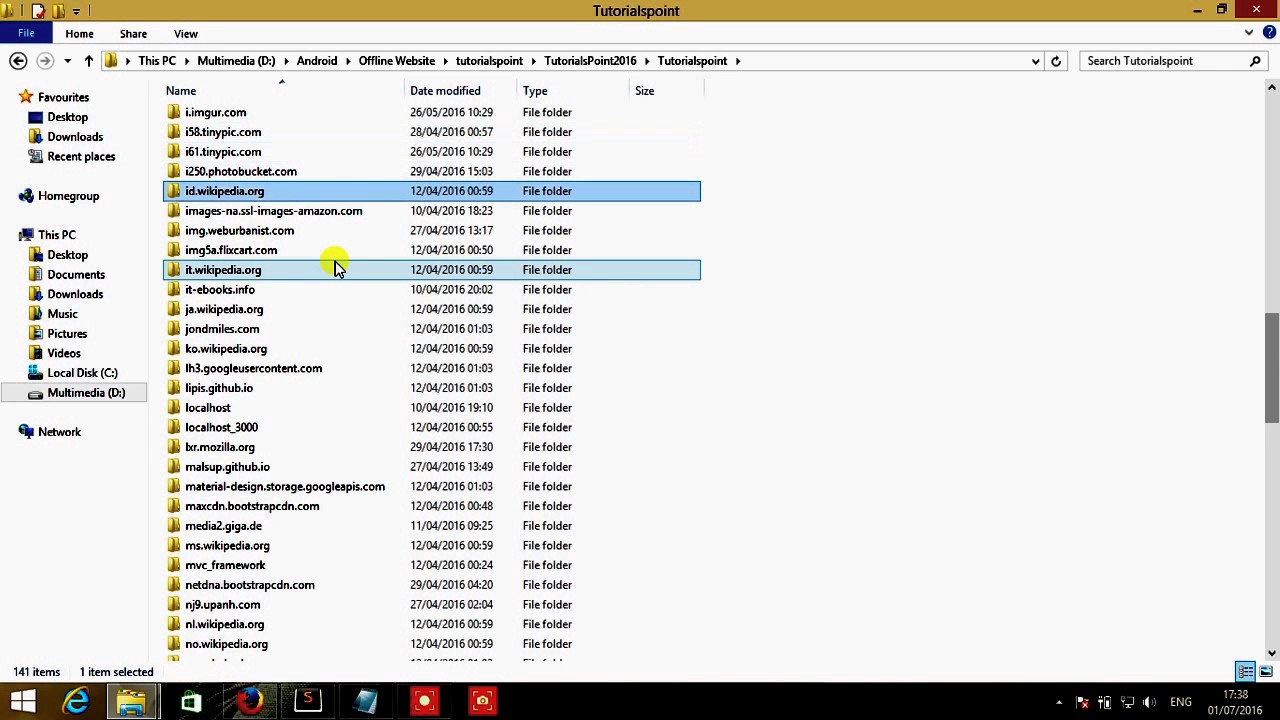The image size is (1280, 720).
Task: Click TutorialsPoint2016 breadcrumb segment
Action: [x=590, y=61]
